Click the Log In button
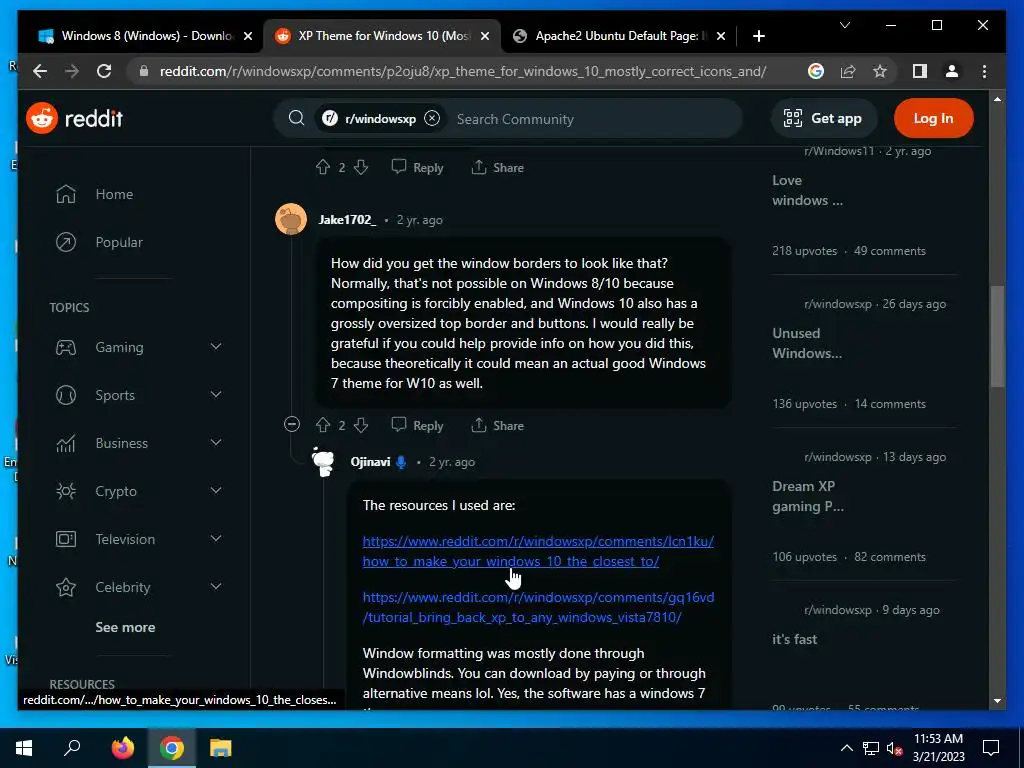1024x768 pixels. point(933,118)
